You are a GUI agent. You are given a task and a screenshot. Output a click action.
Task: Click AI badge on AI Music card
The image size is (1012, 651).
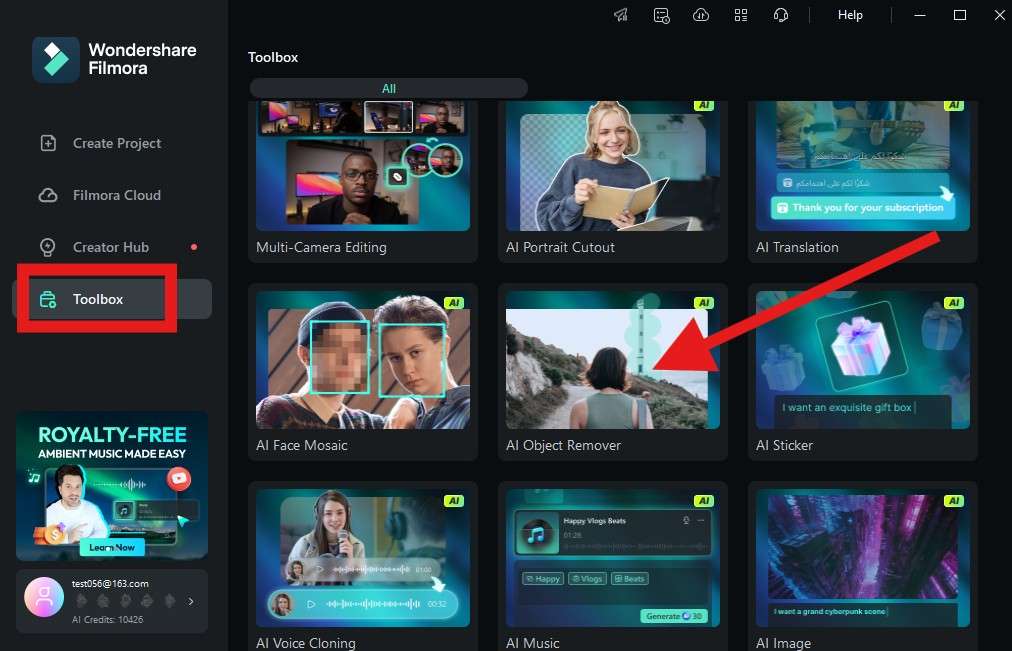click(x=703, y=501)
